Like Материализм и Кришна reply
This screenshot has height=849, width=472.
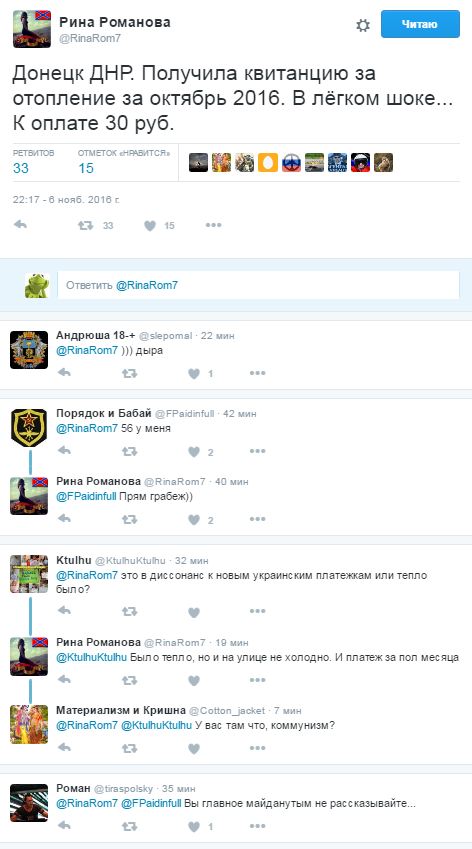(194, 748)
